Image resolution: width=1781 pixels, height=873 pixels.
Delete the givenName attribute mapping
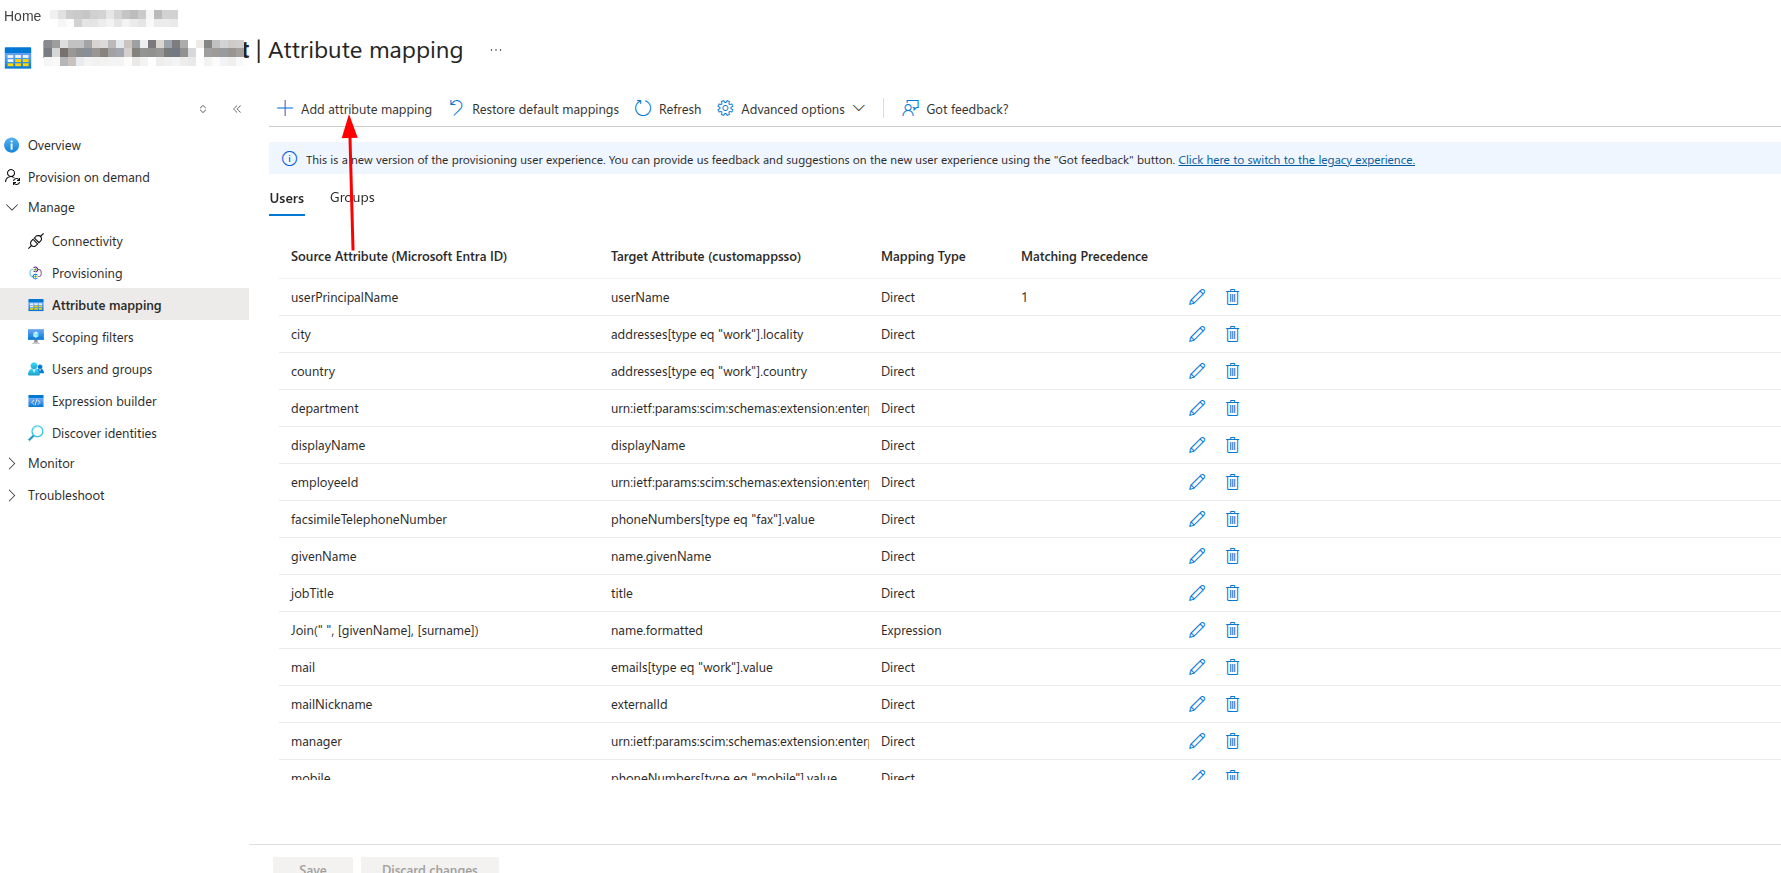pos(1232,556)
